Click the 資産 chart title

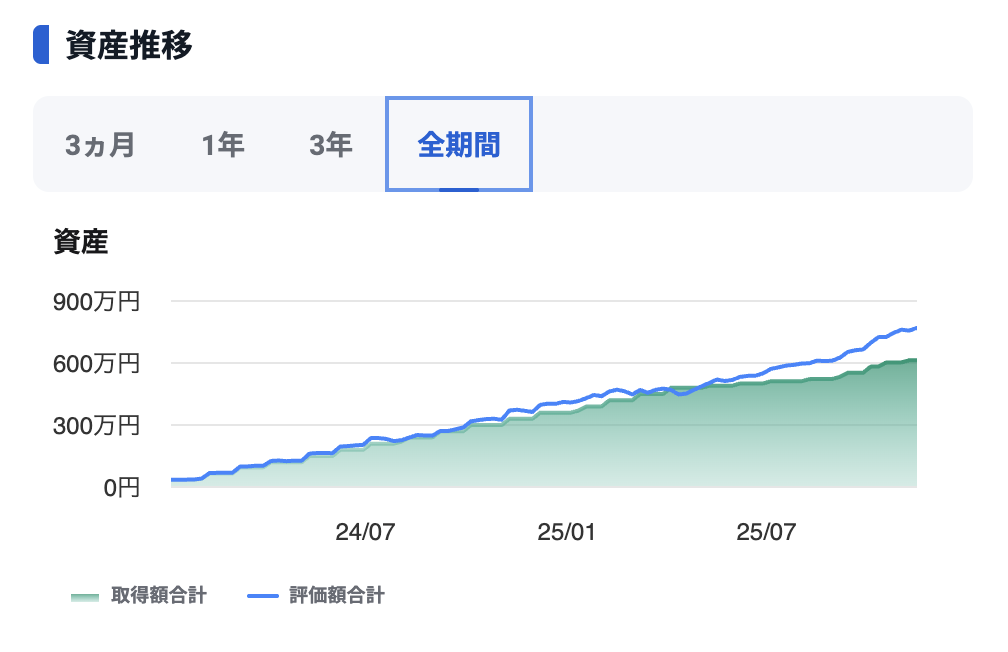[x=80, y=241]
